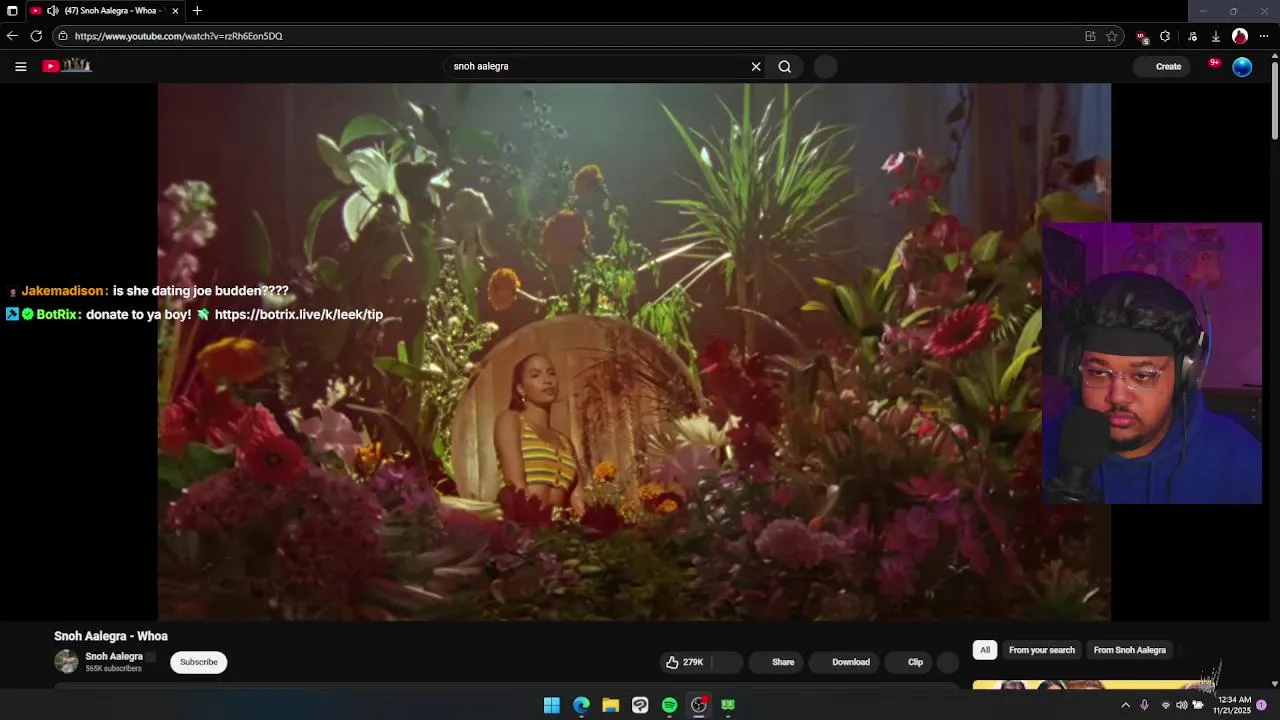The height and width of the screenshot is (720, 1280).
Task: Select the All filter chip
Action: point(985,650)
